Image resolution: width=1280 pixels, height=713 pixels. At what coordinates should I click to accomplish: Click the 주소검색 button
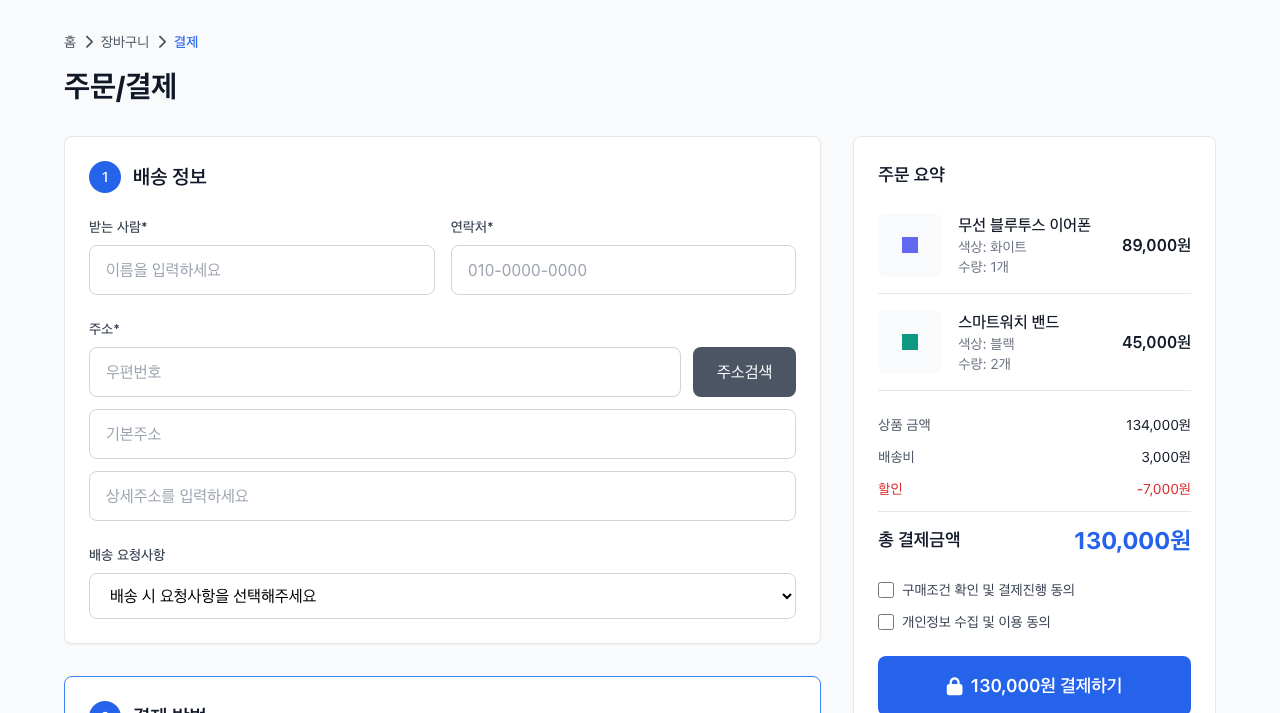[x=744, y=372]
